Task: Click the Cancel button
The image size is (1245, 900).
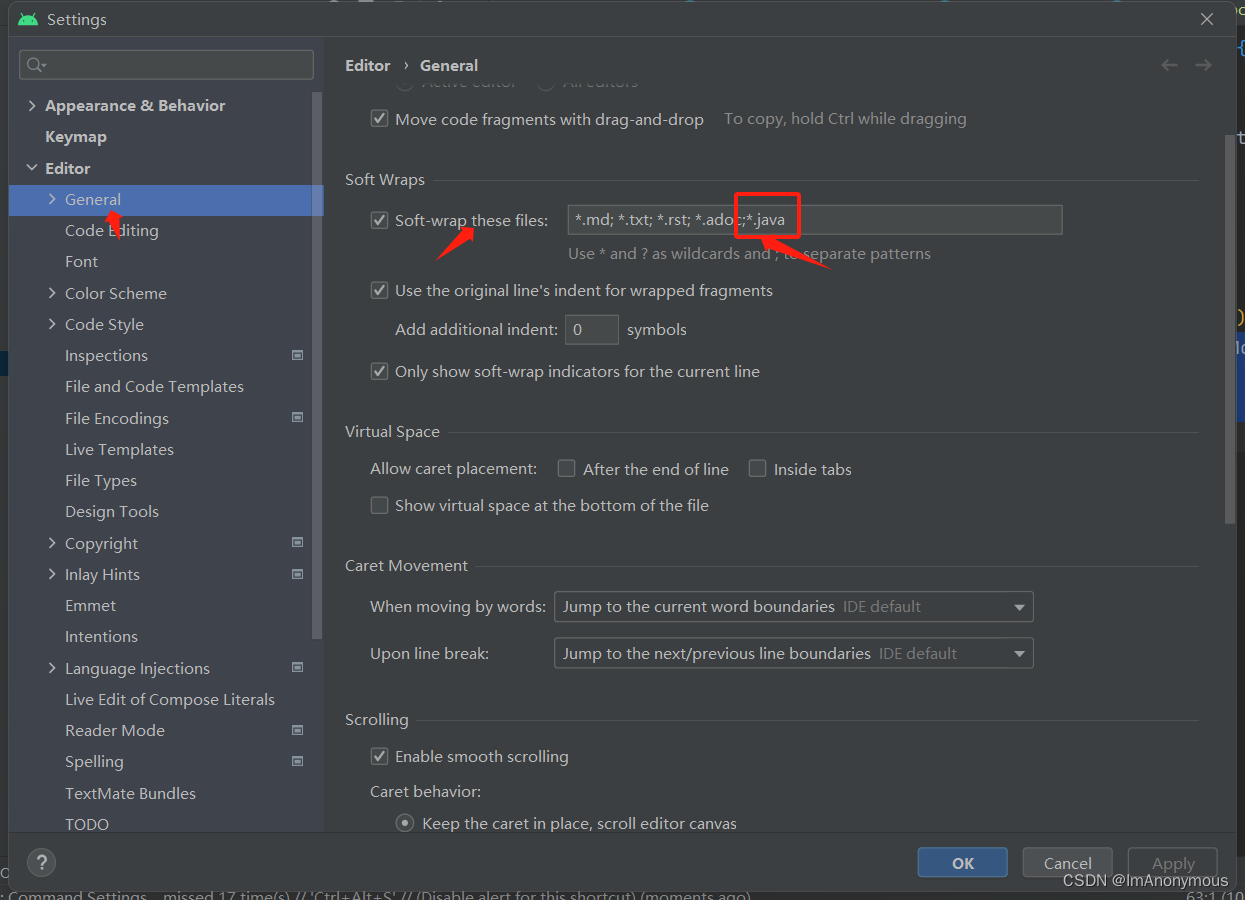Action: pos(1066,862)
